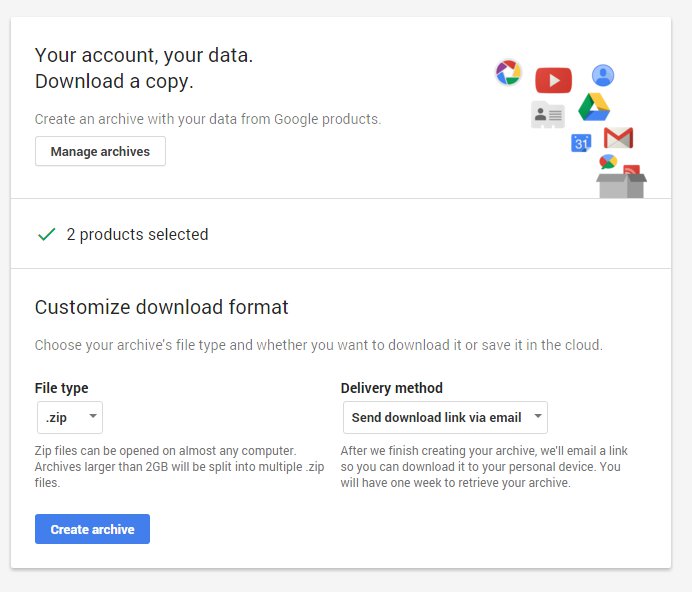Click the Customize download format heading
Screen dimensions: 692x592
pyautogui.click(x=161, y=307)
